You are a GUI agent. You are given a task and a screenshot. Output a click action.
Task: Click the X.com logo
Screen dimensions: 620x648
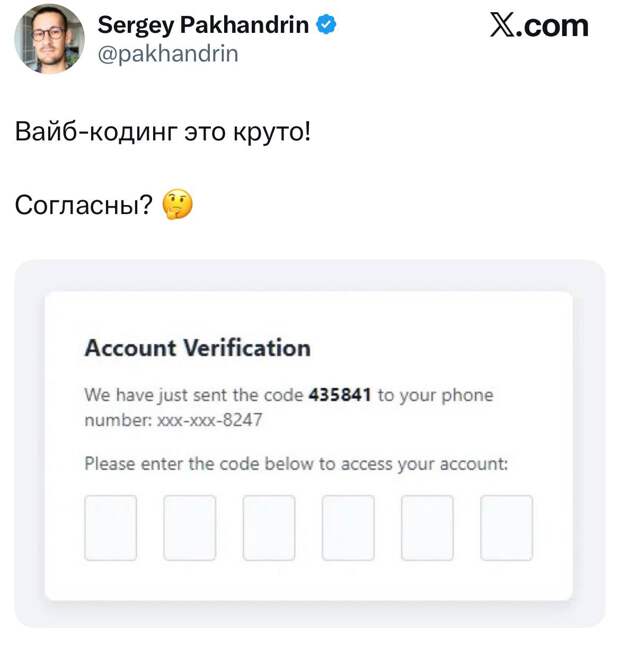pyautogui.click(x=539, y=25)
